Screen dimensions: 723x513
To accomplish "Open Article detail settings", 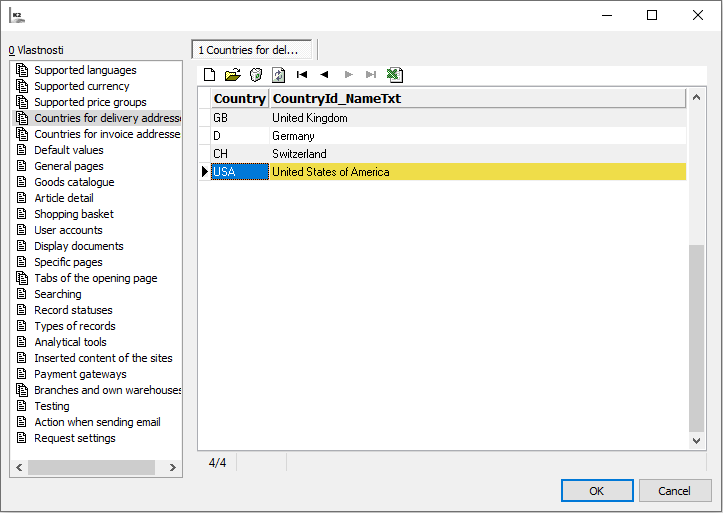I will tap(64, 198).
